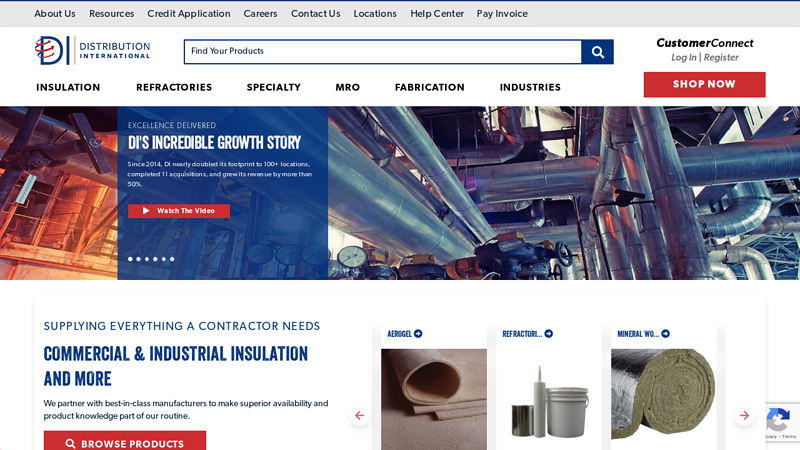Screen dimensions: 800x450
Task: Click the arrow icon beside Aerogel
Action: click(x=418, y=334)
